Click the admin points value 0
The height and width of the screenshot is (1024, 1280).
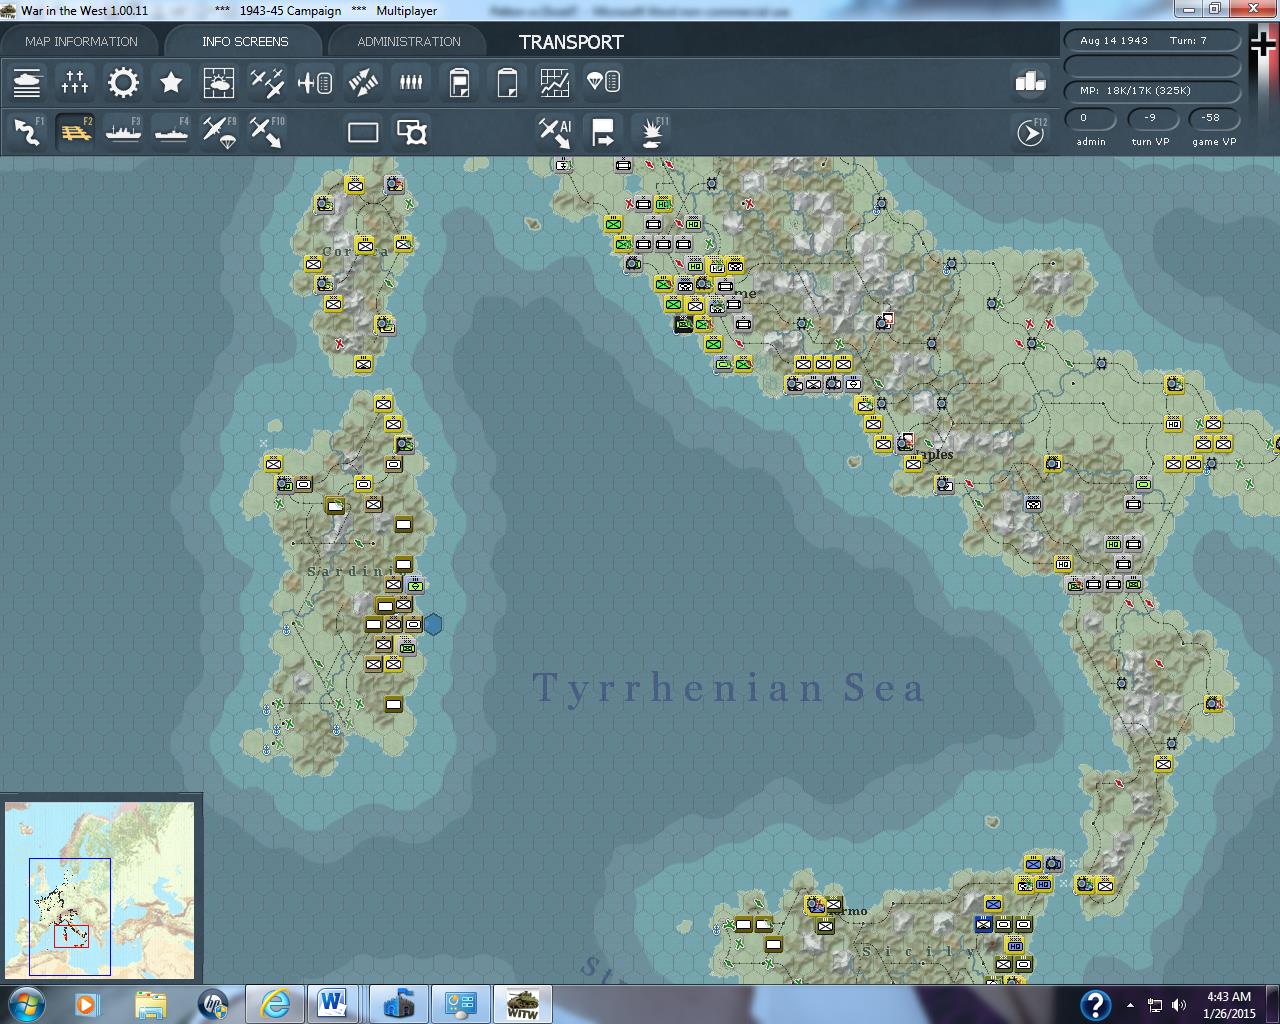coord(1091,118)
